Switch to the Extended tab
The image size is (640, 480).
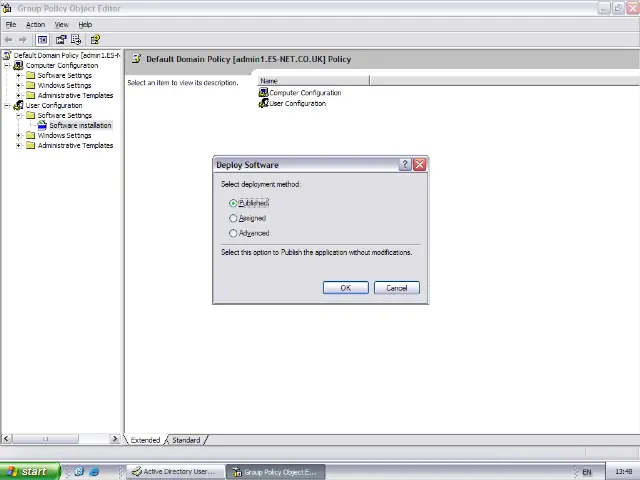(x=145, y=440)
